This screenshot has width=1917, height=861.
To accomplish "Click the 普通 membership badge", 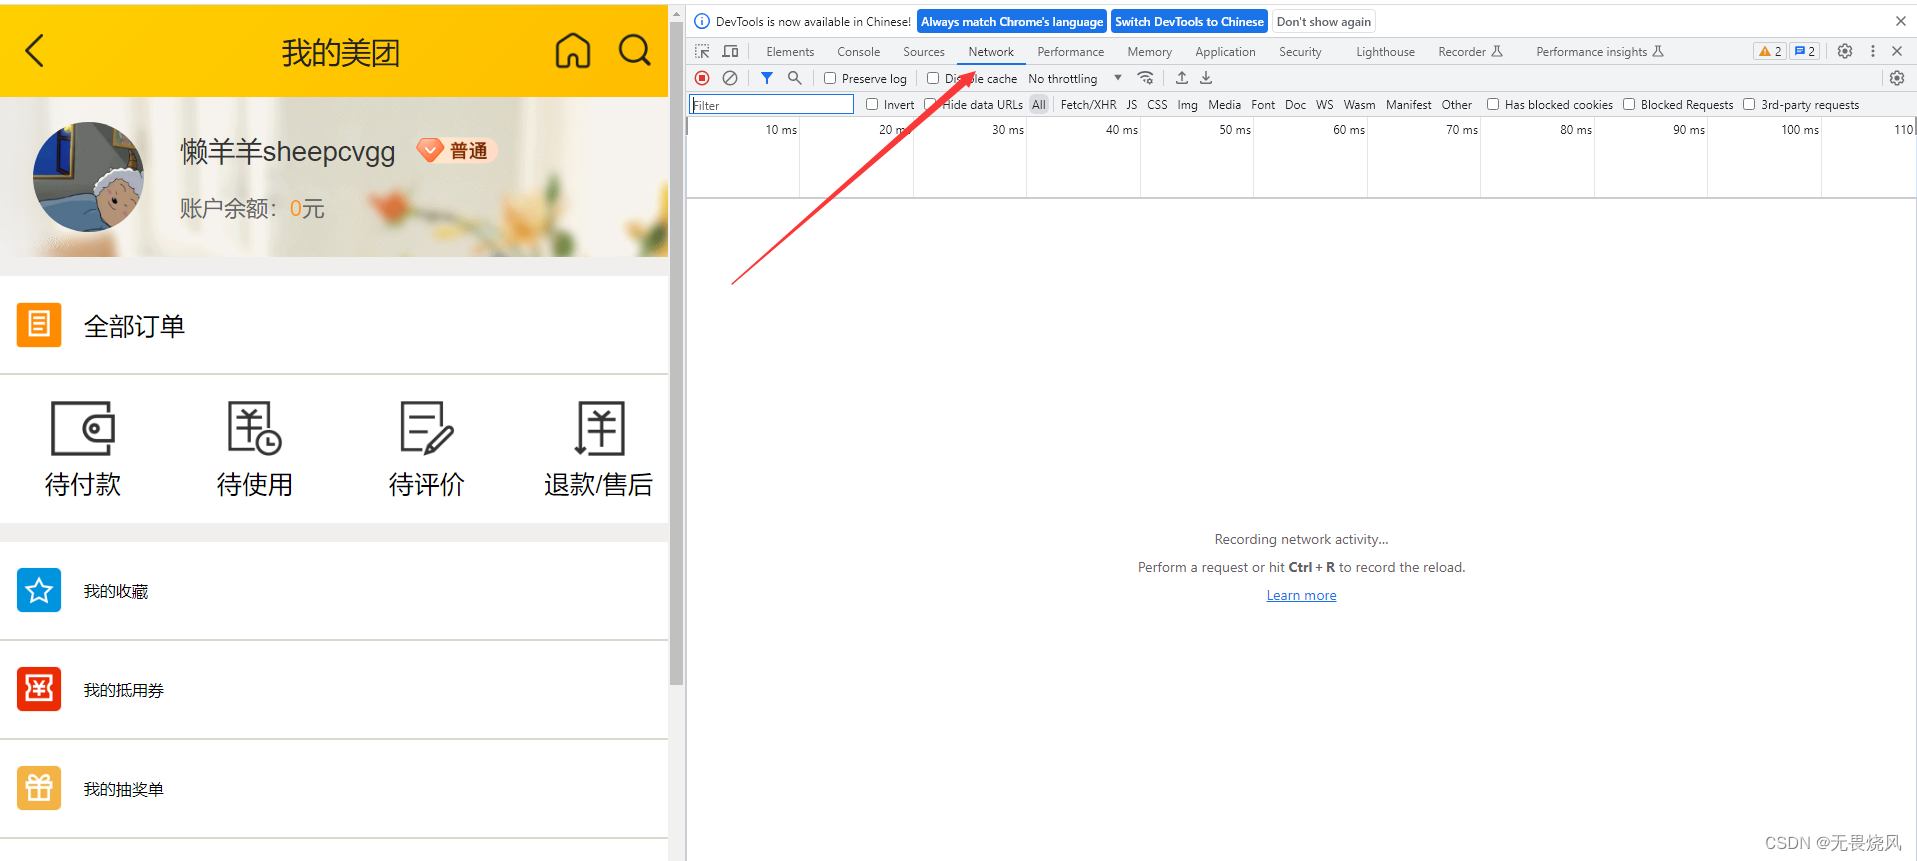I will 457,150.
